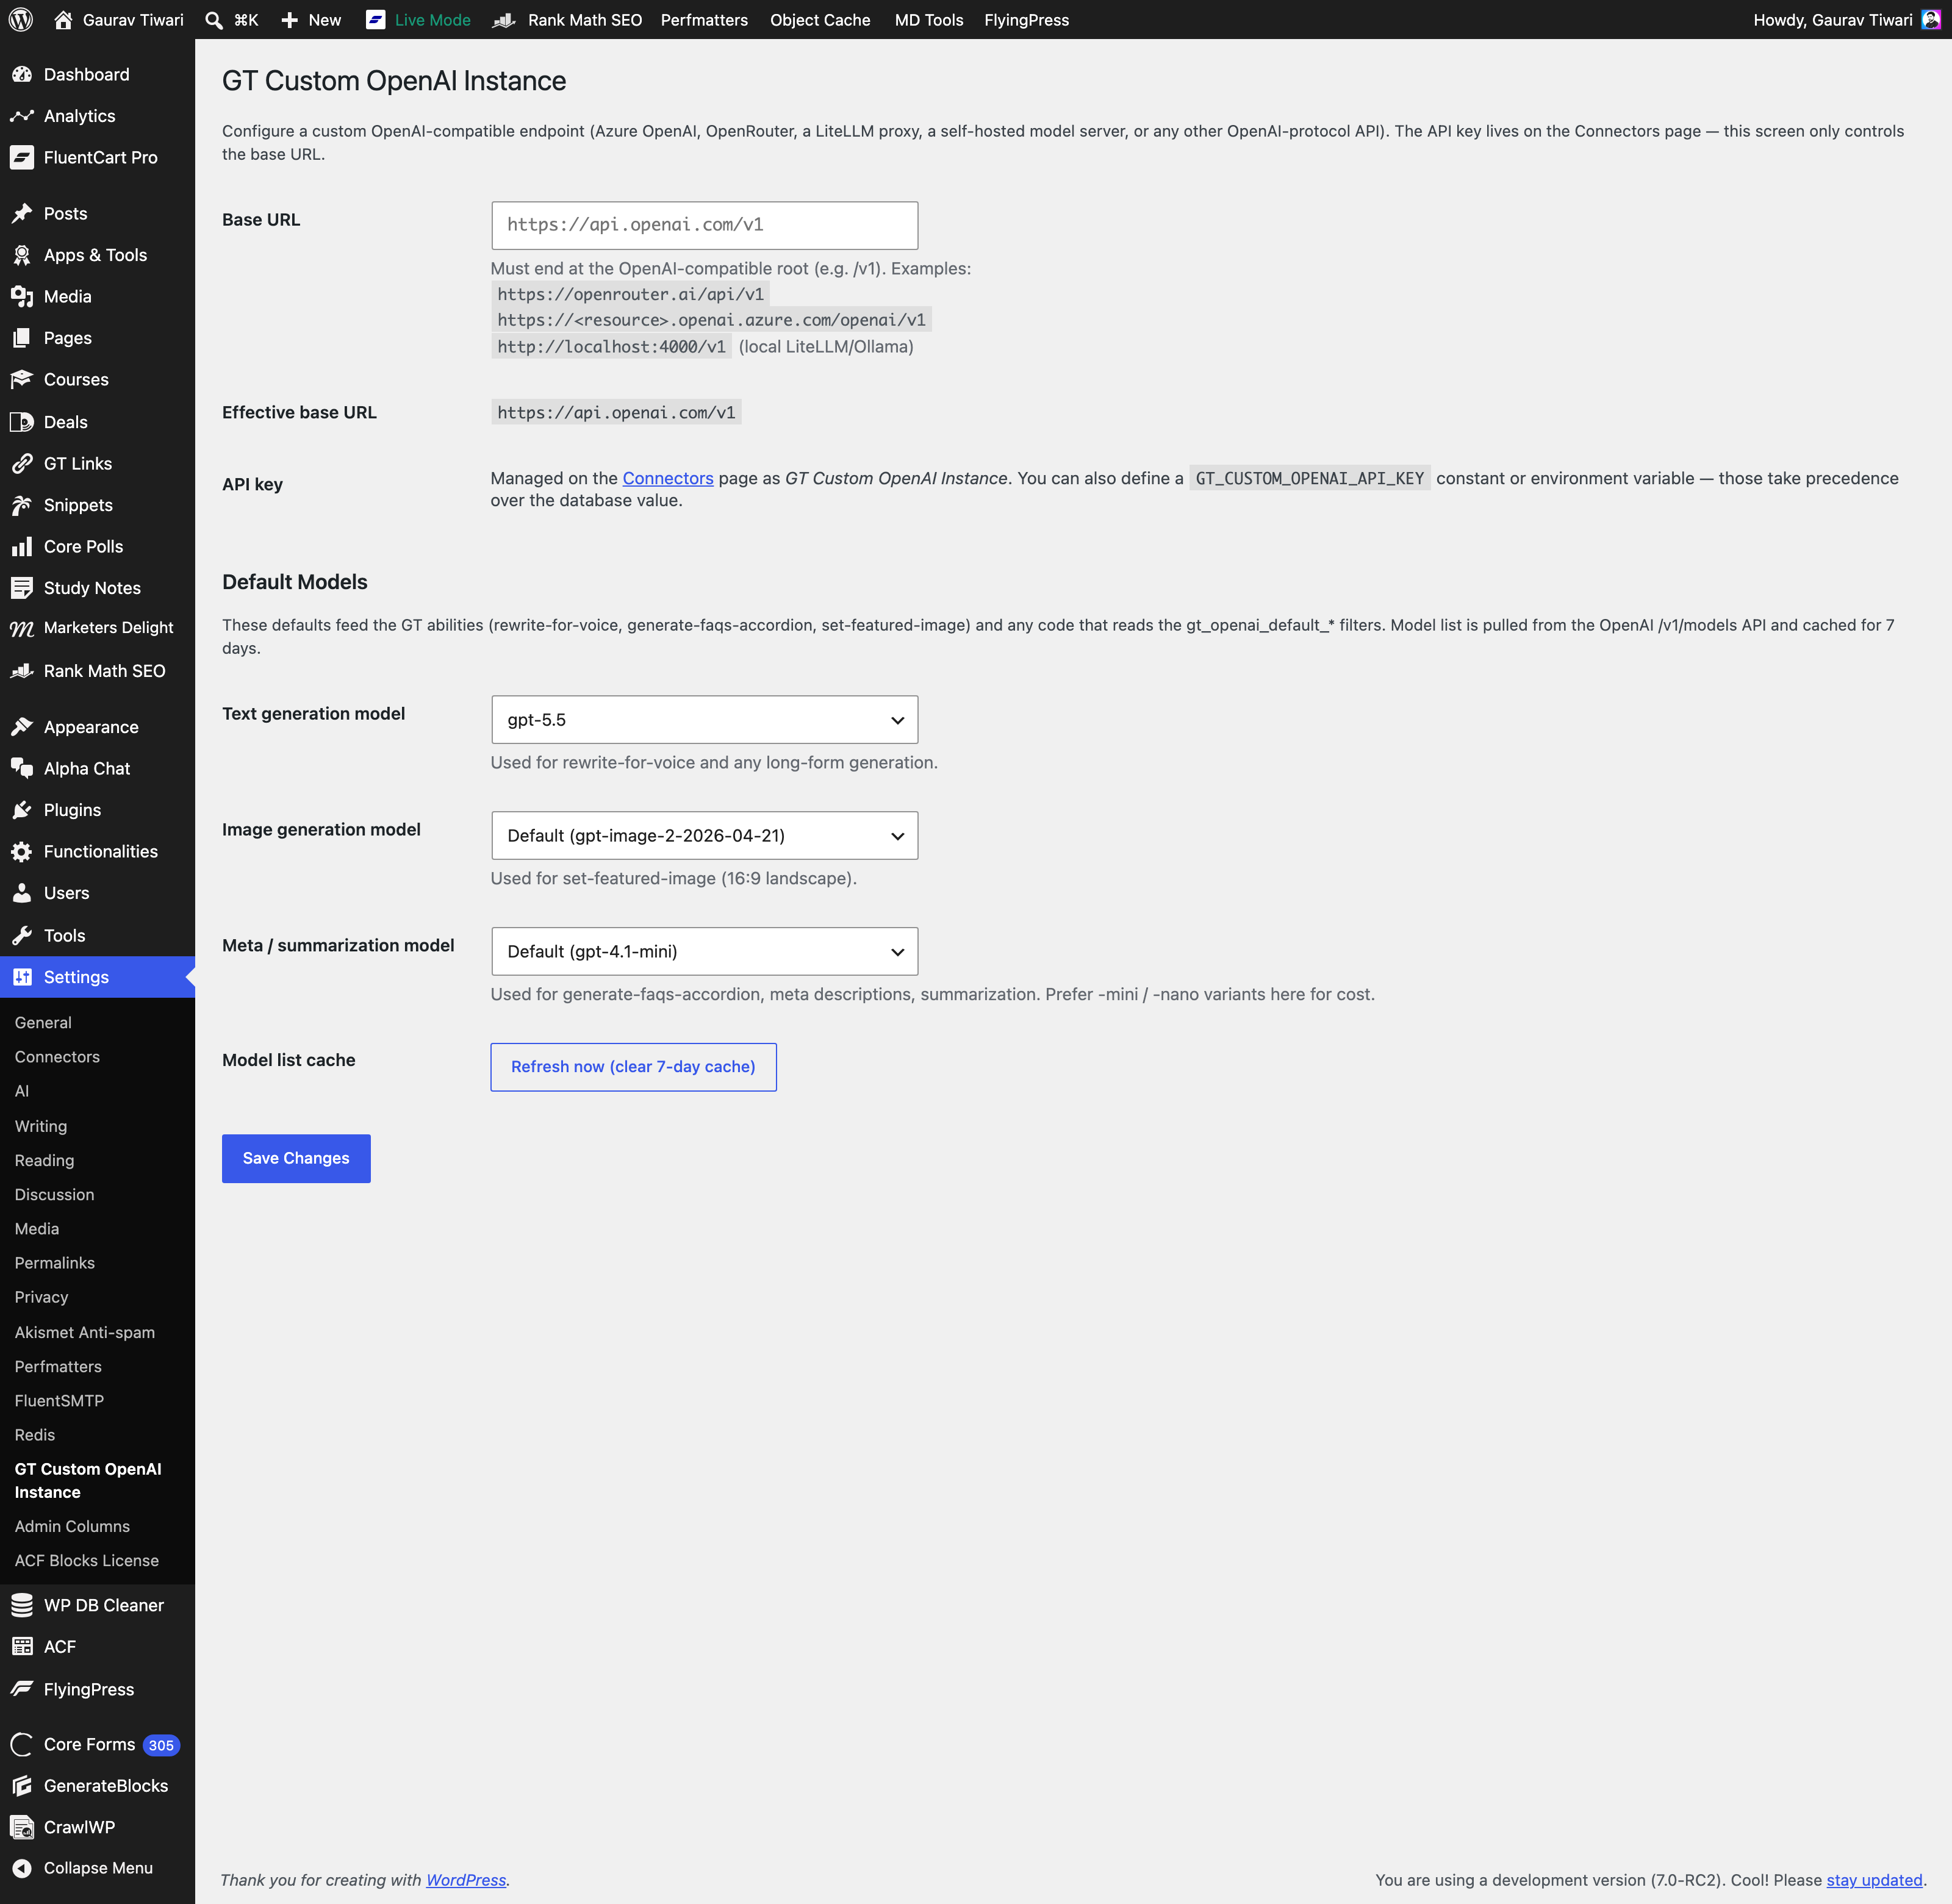Click the Functionalities gear icon
This screenshot has height=1904, width=1952.
tap(22, 852)
